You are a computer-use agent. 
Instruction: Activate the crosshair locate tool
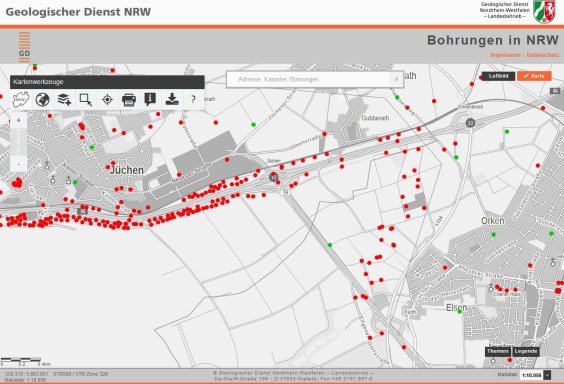(107, 100)
